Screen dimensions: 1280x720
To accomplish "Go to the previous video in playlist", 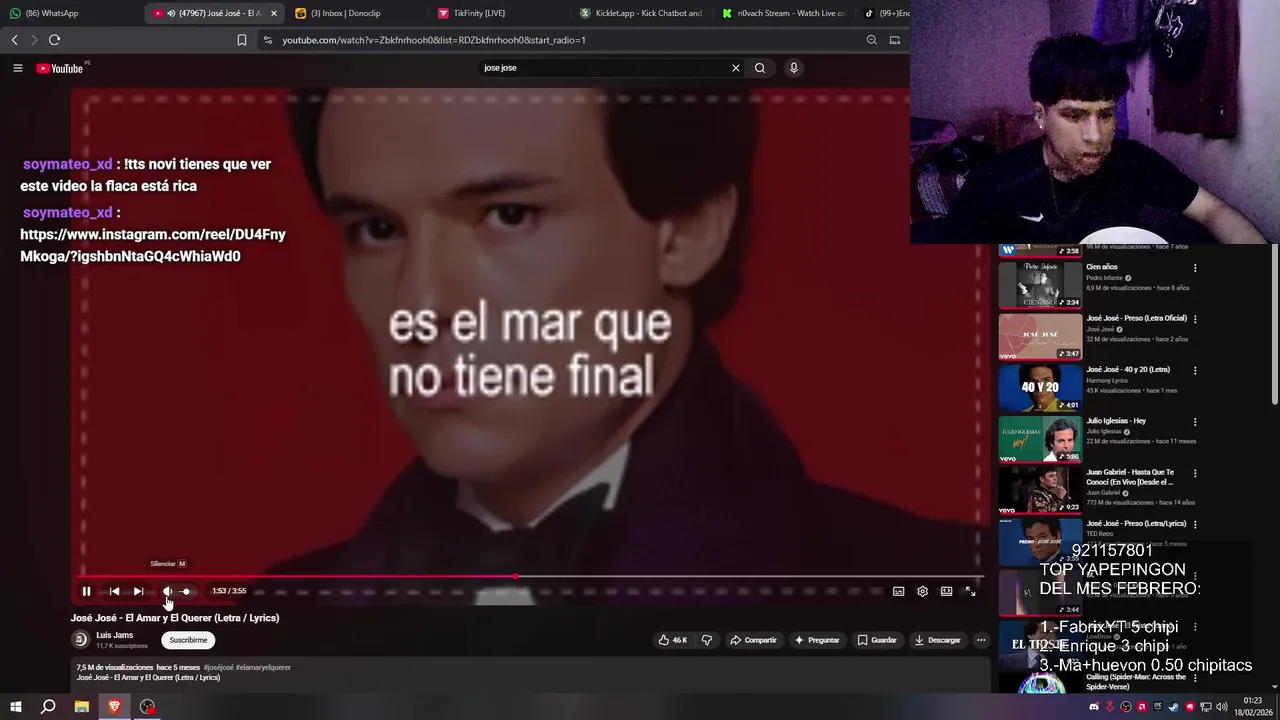I will click(x=114, y=591).
